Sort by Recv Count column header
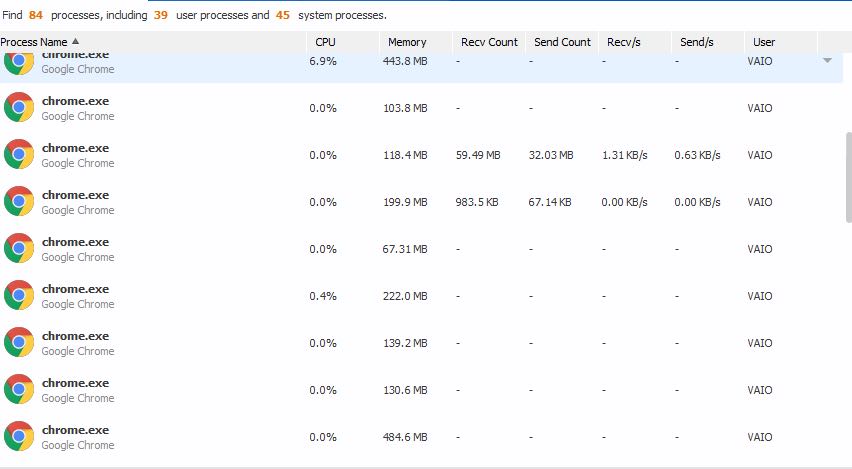Image resolution: width=852 pixels, height=469 pixels. point(489,42)
